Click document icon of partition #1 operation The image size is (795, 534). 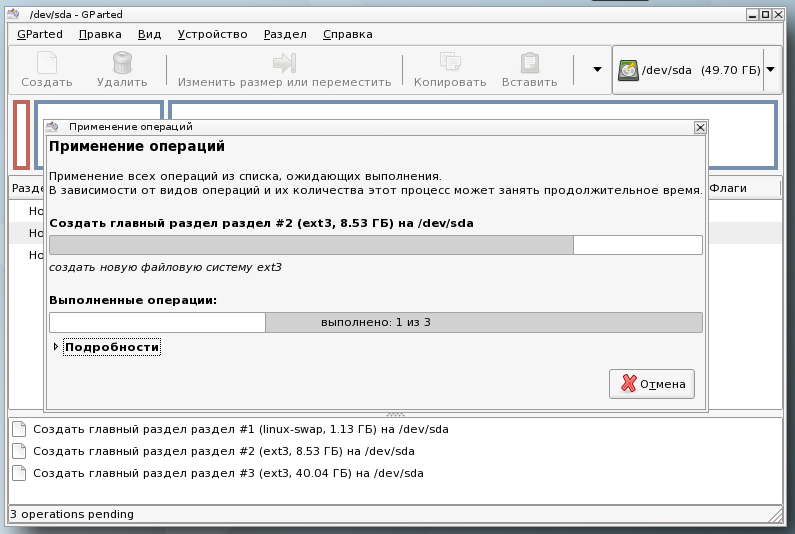coord(19,429)
